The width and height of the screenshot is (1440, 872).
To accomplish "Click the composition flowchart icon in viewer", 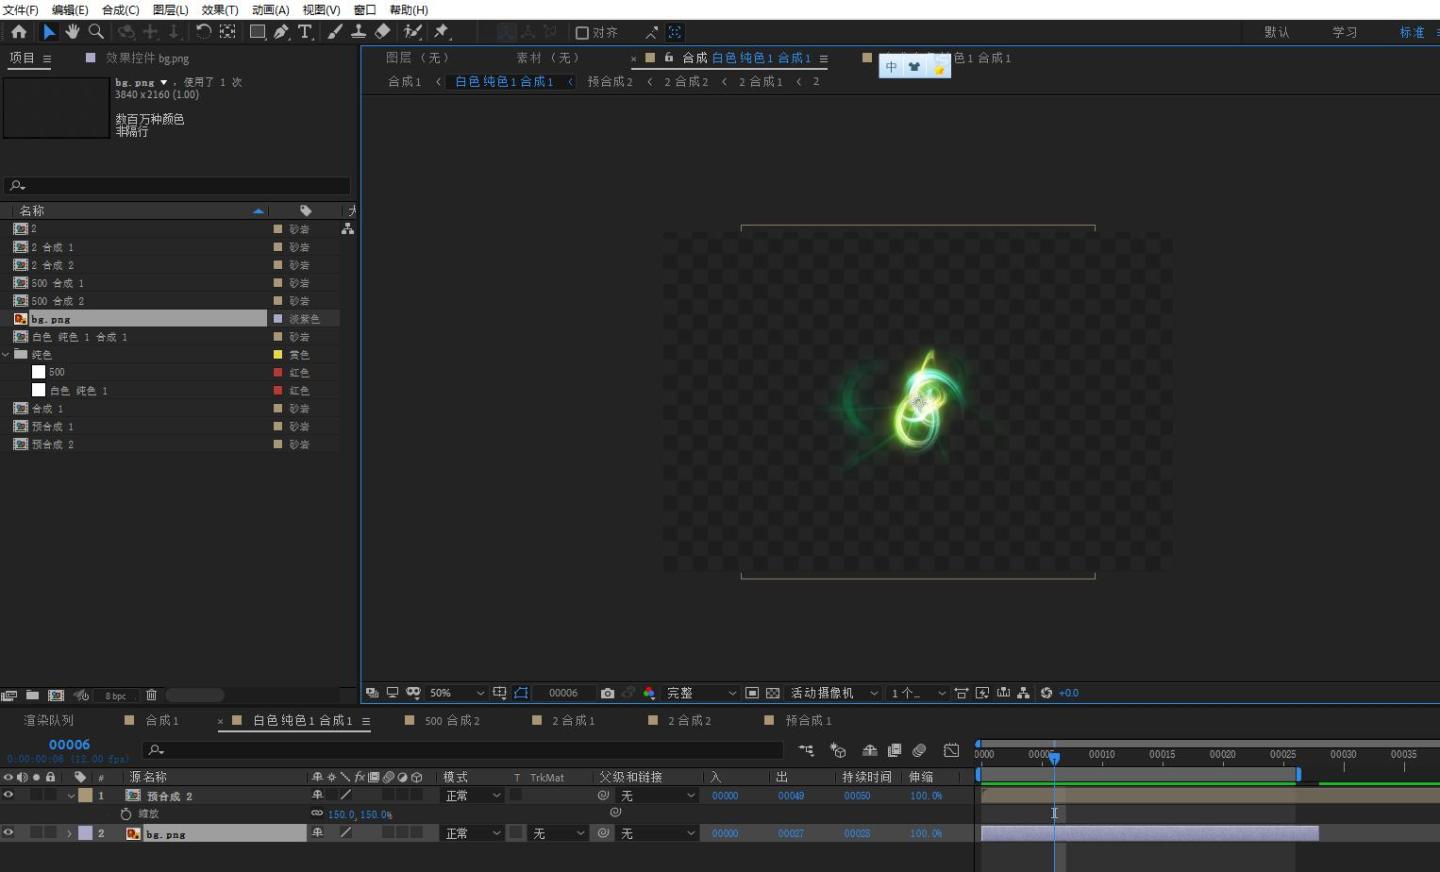I will (1023, 693).
